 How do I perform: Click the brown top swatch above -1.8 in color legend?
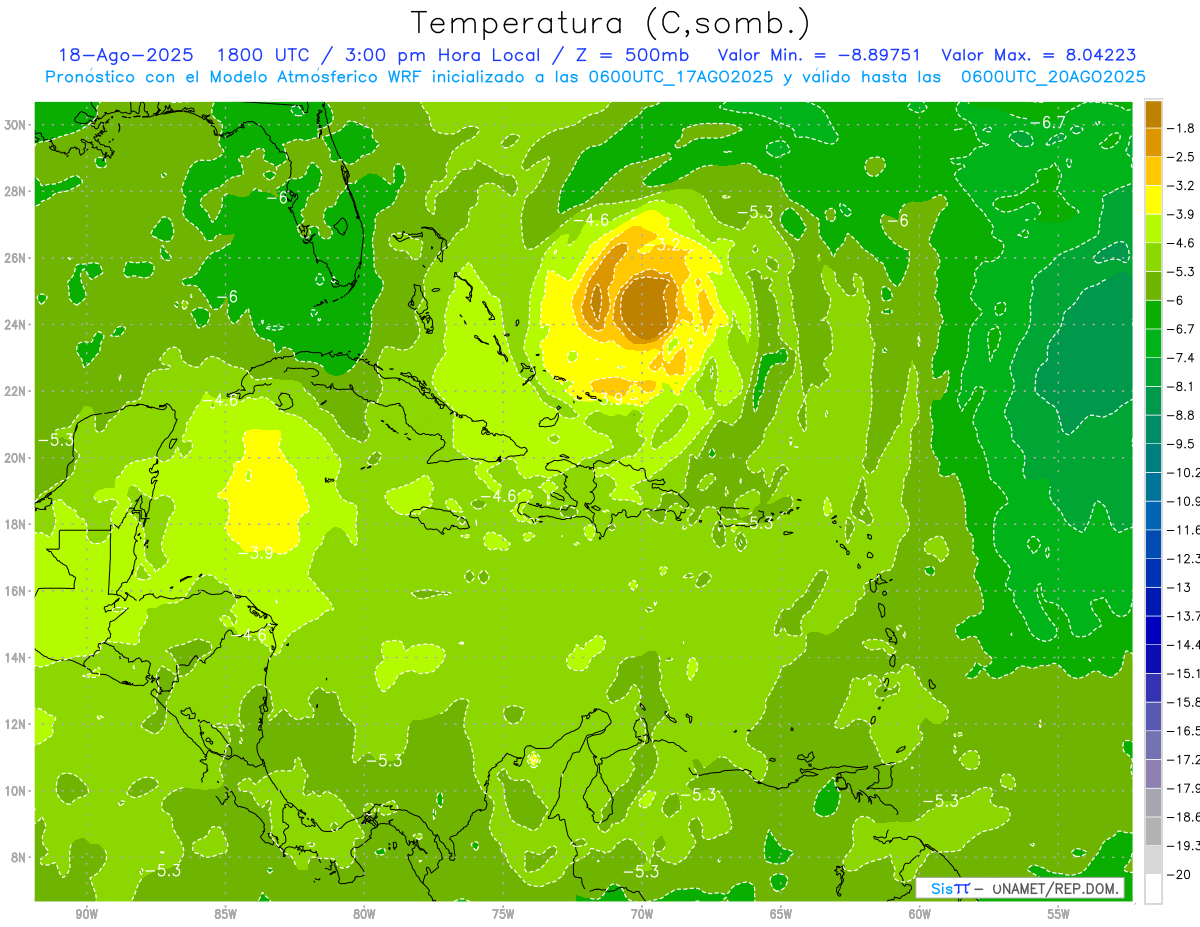click(1153, 114)
